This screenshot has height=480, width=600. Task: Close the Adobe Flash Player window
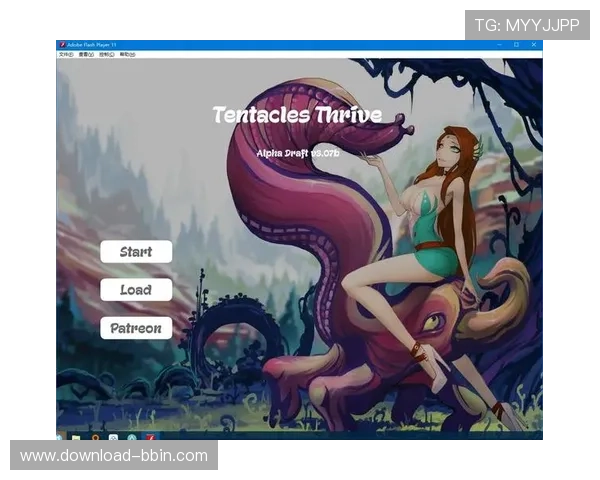point(535,45)
